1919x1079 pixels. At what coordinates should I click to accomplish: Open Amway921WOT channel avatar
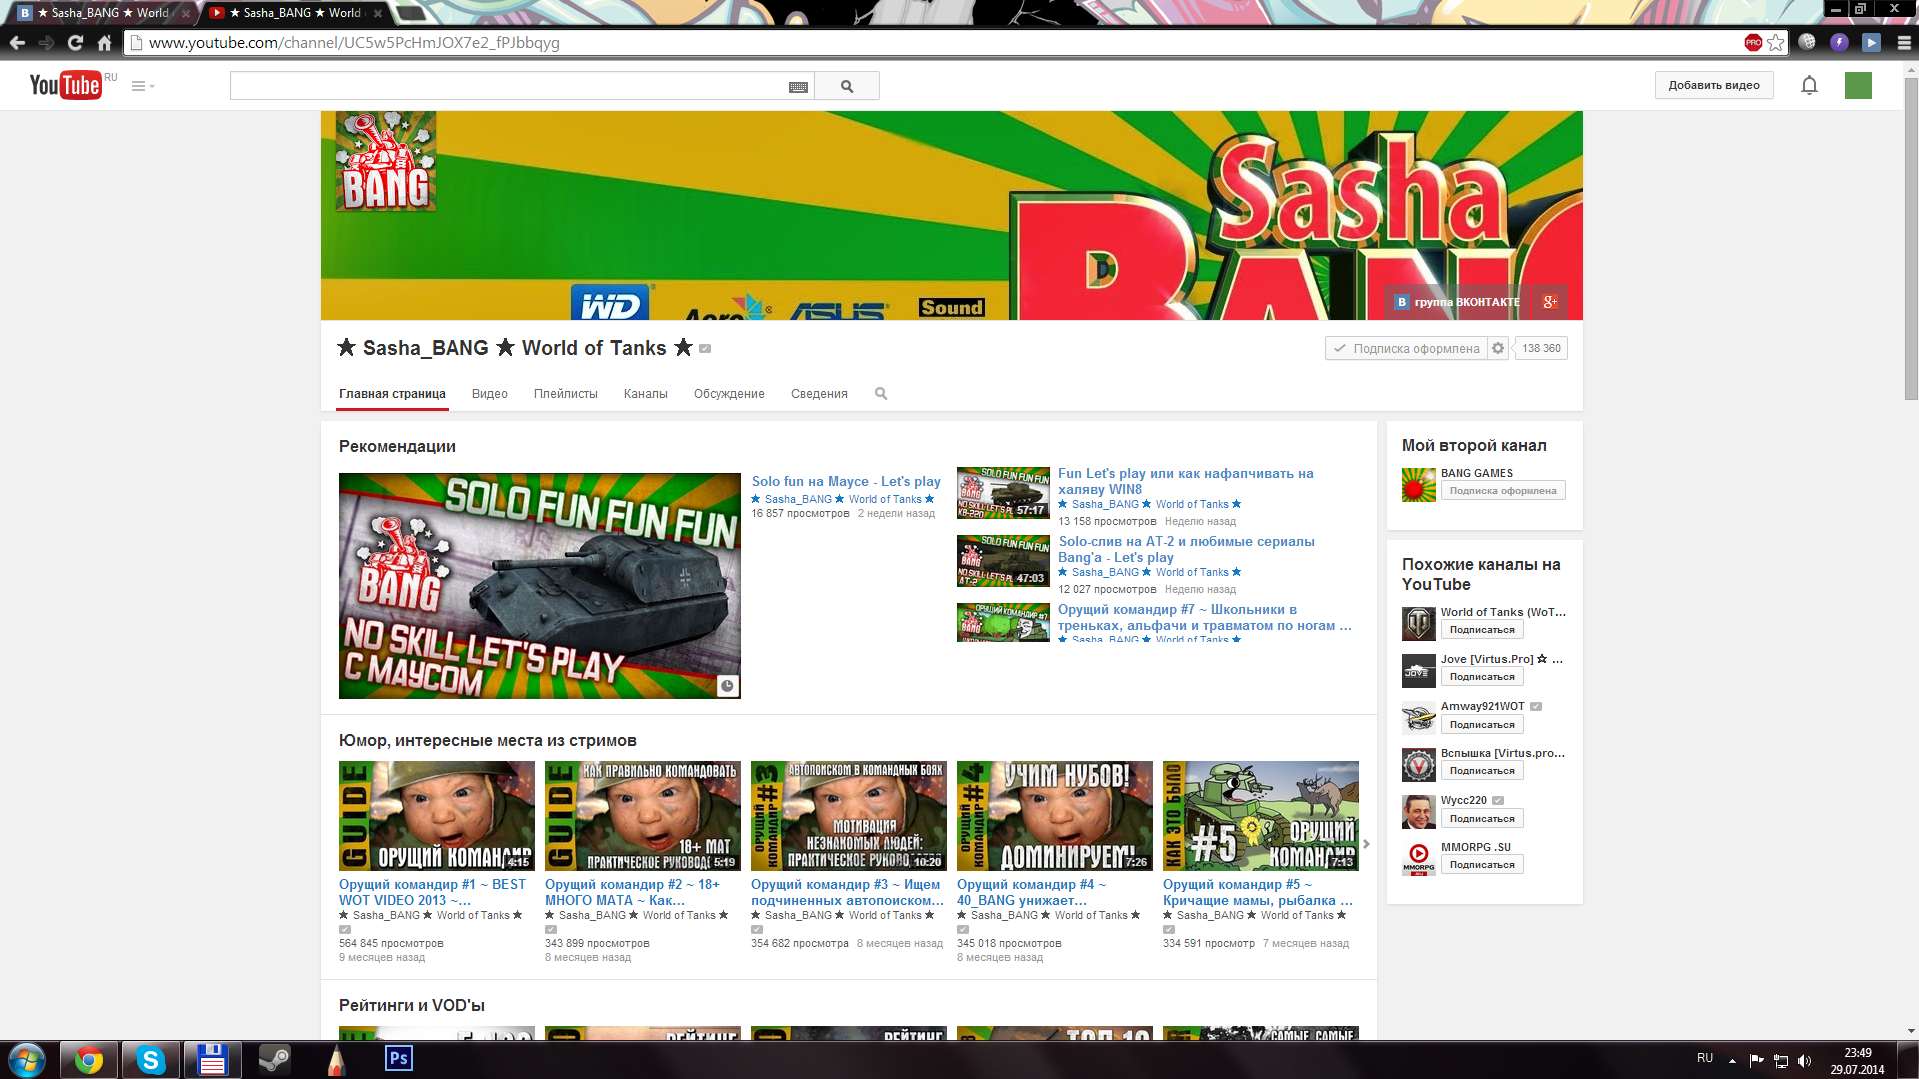click(x=1419, y=718)
